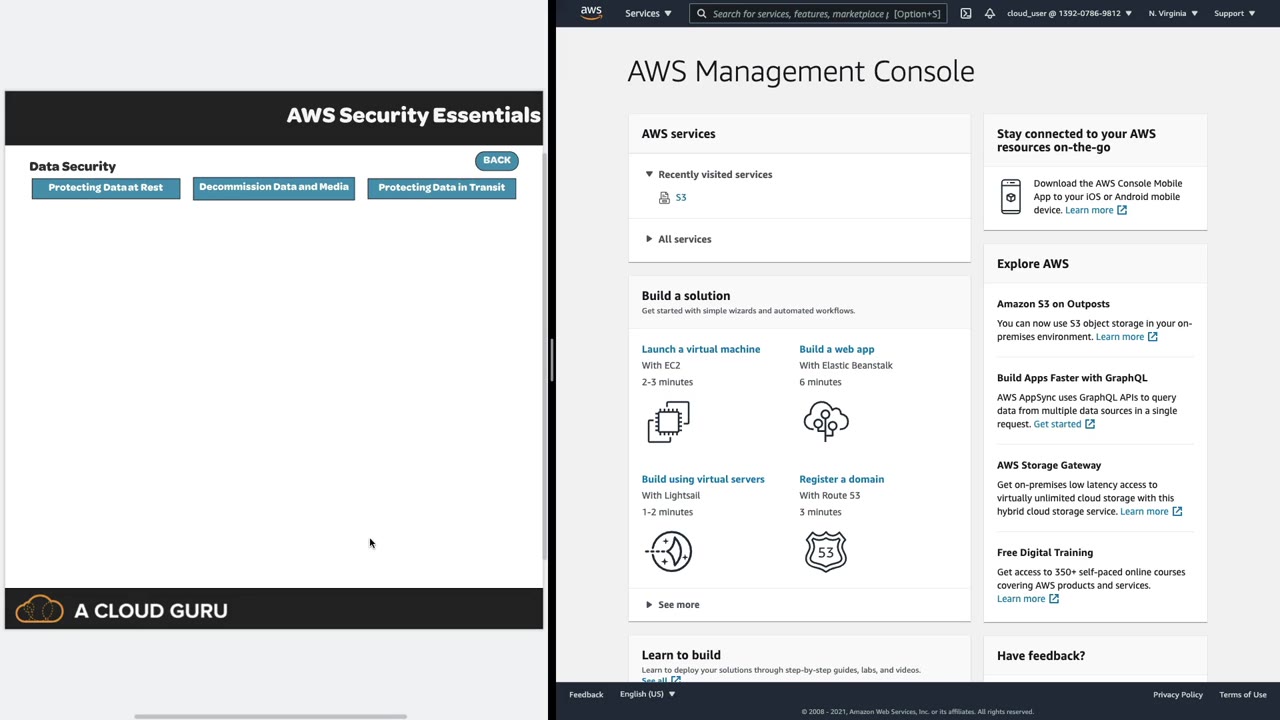This screenshot has height=720, width=1280.
Task: Select the Protecting Data at Rest tab
Action: 106,188
